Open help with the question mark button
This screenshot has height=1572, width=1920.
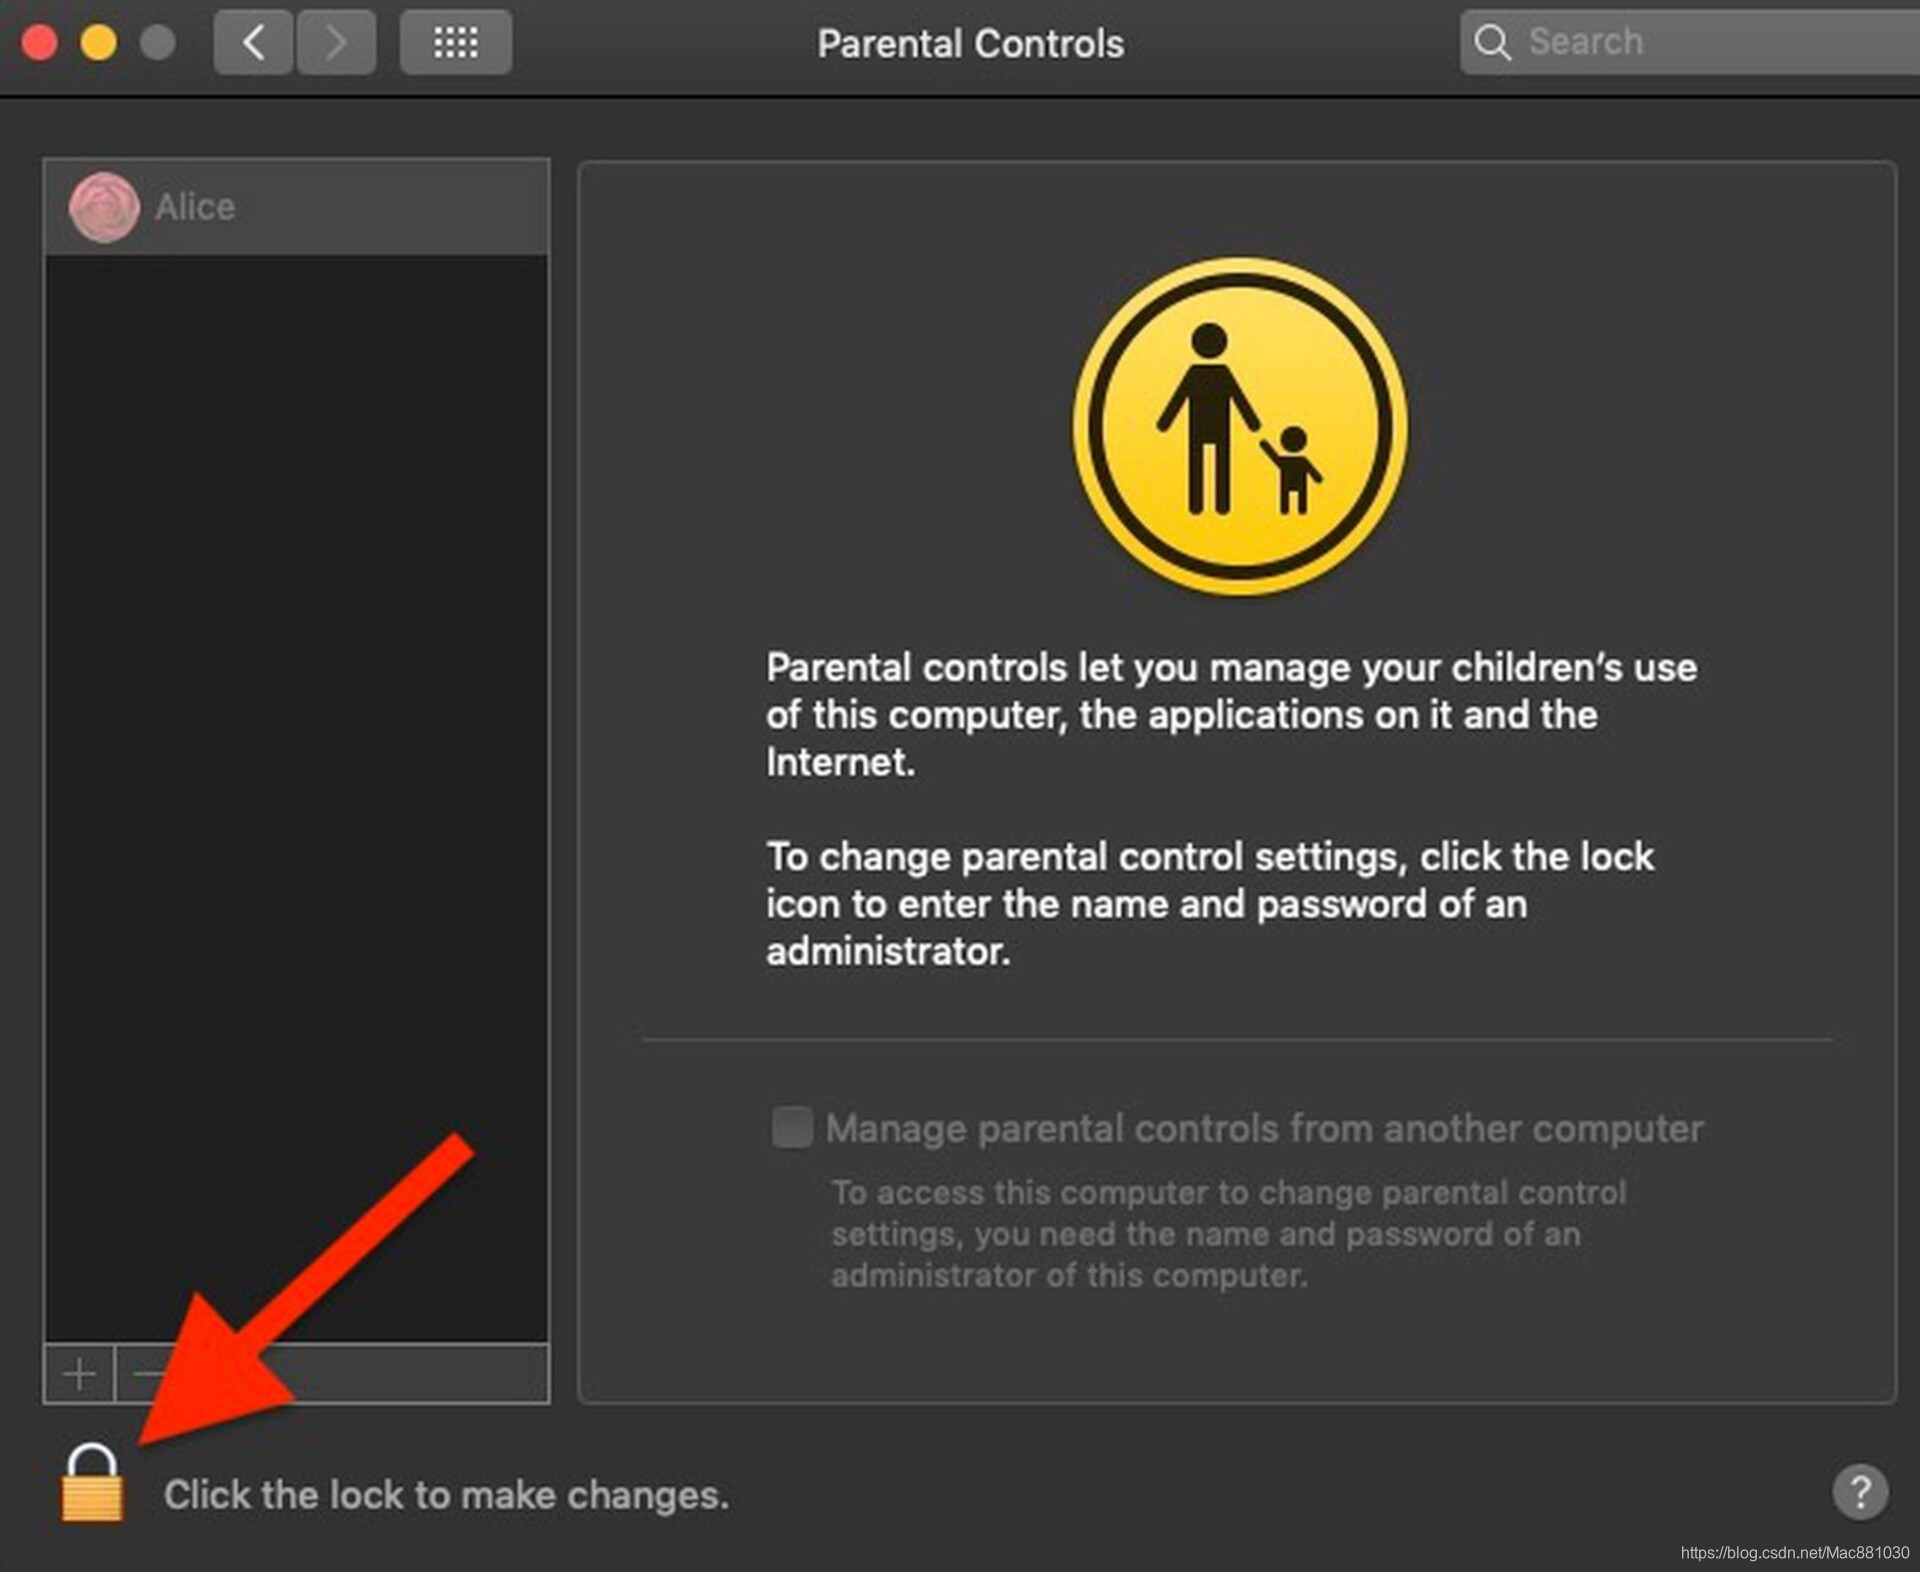[1860, 1493]
